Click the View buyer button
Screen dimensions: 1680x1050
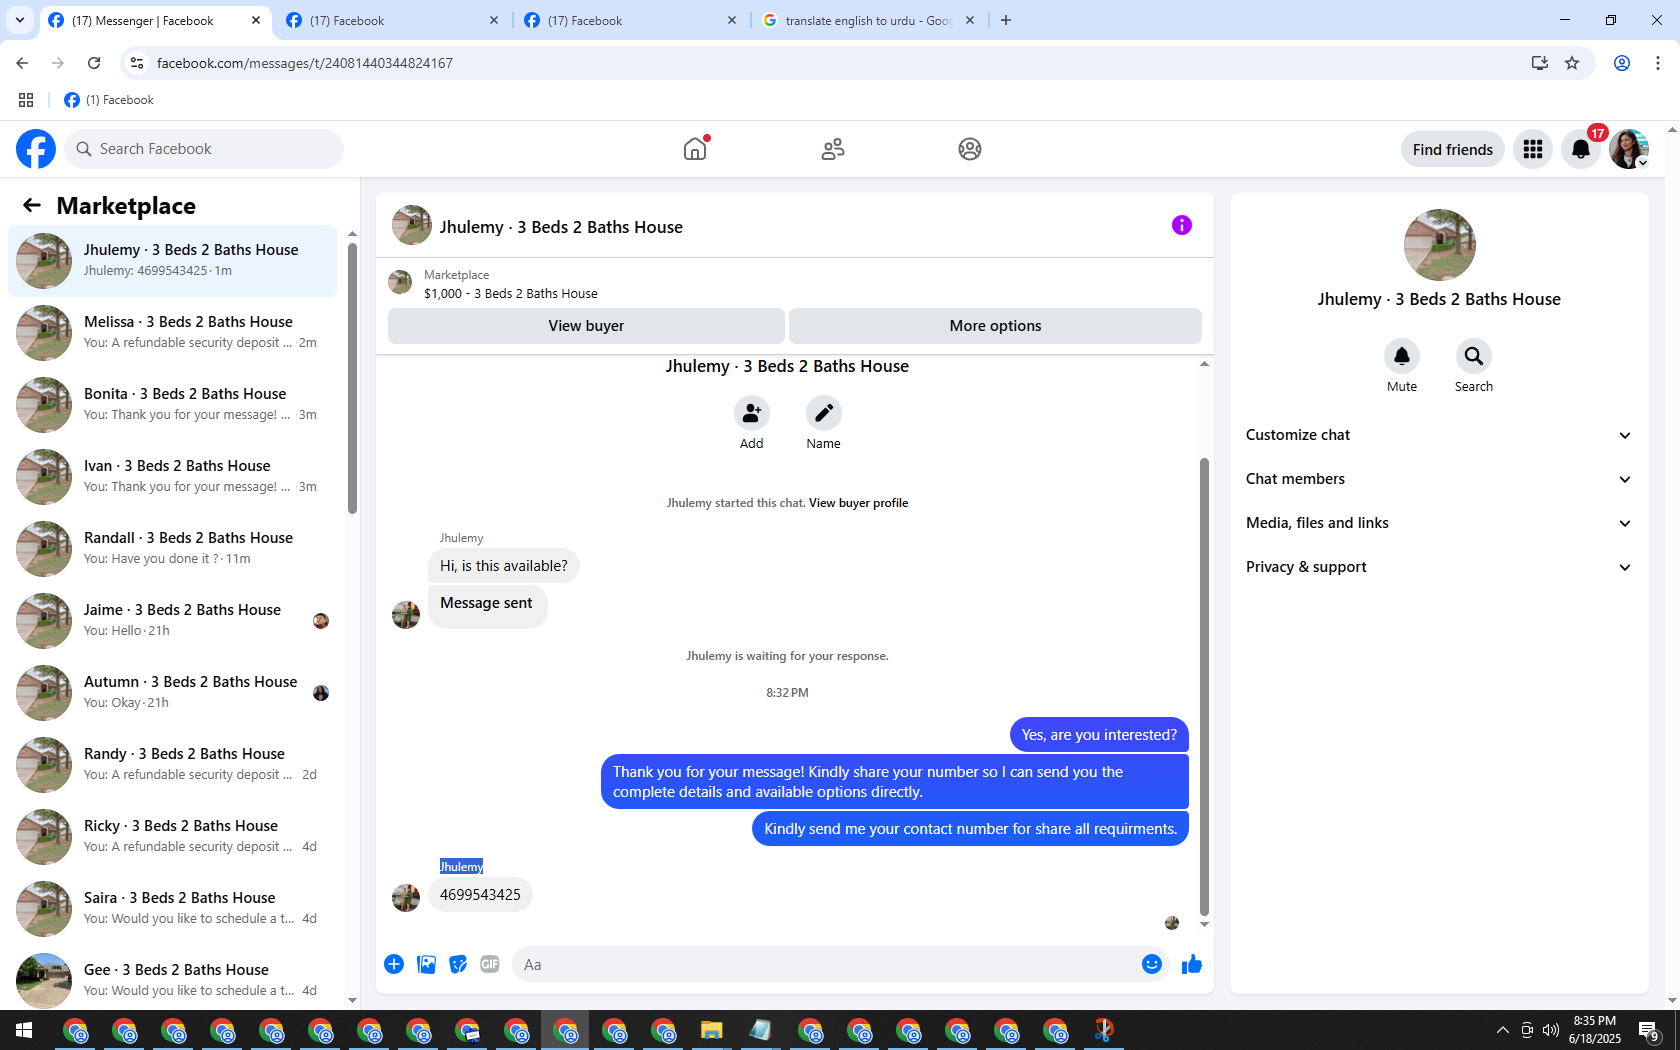[586, 326]
